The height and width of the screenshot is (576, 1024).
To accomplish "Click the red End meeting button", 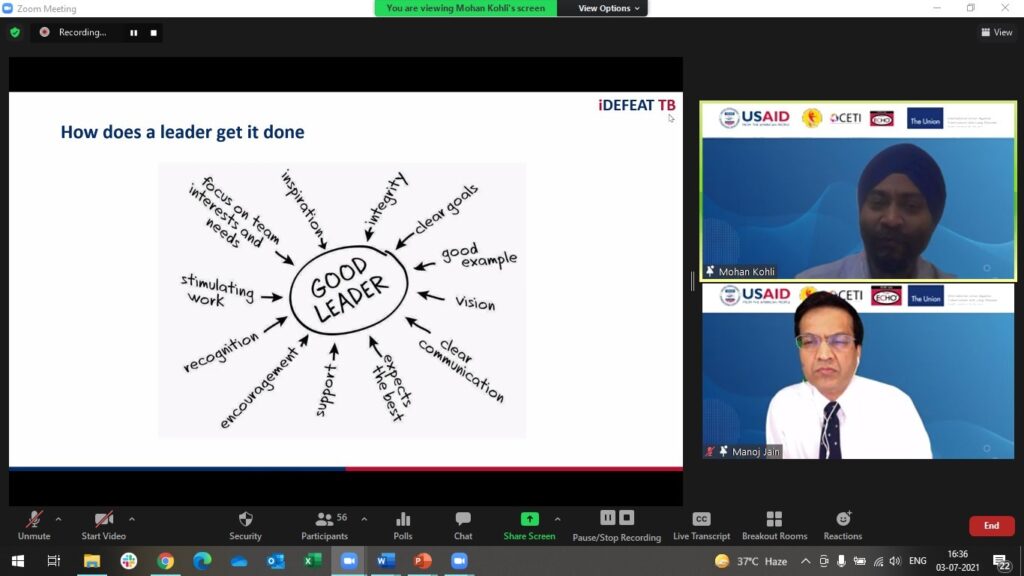I will point(991,526).
